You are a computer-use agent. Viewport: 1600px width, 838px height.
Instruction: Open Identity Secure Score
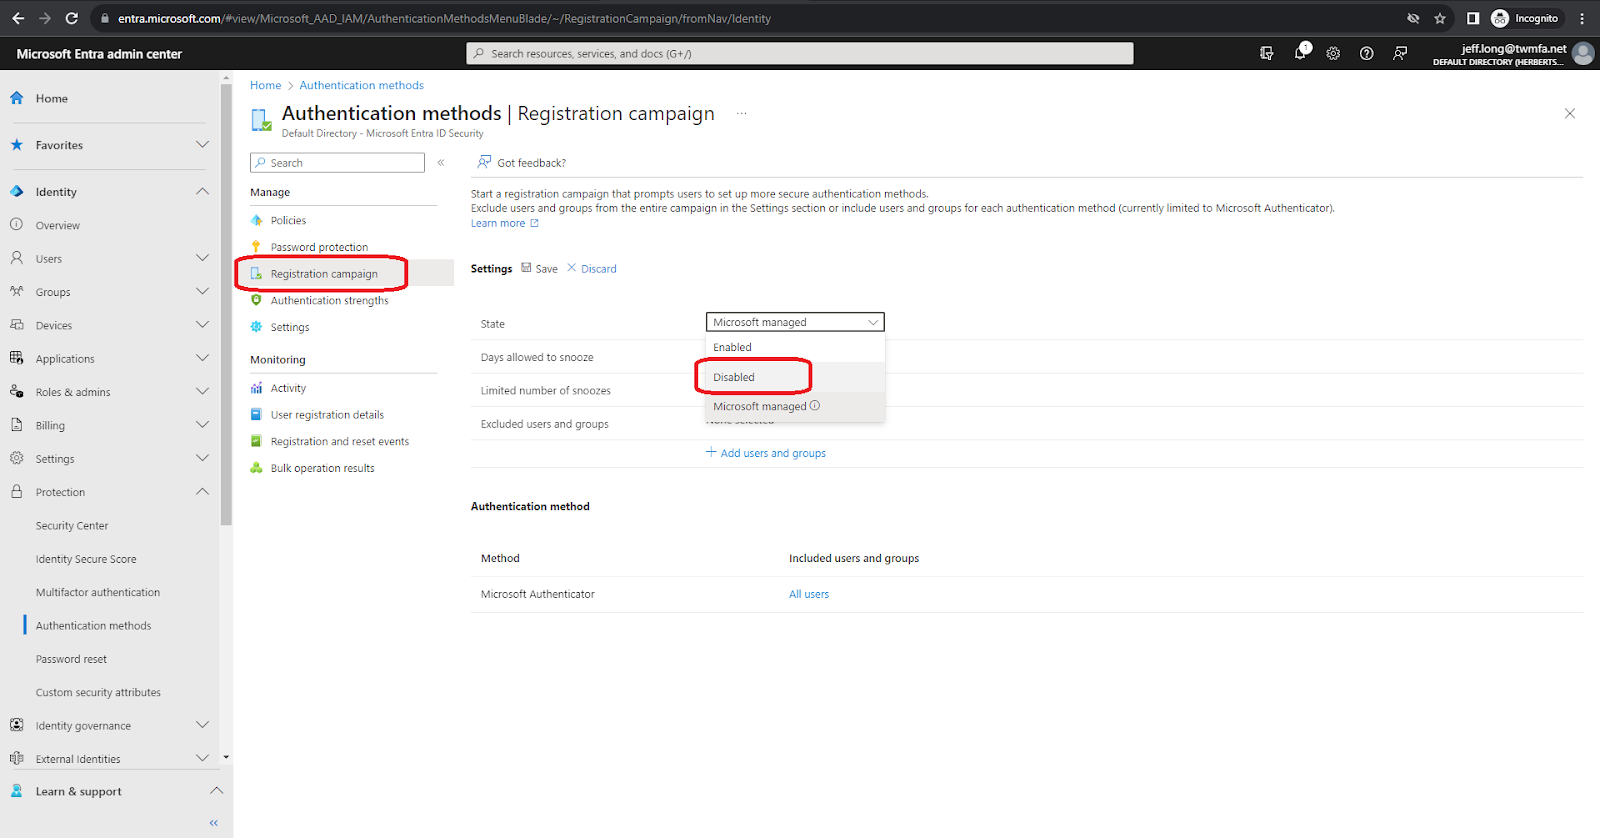coord(86,559)
